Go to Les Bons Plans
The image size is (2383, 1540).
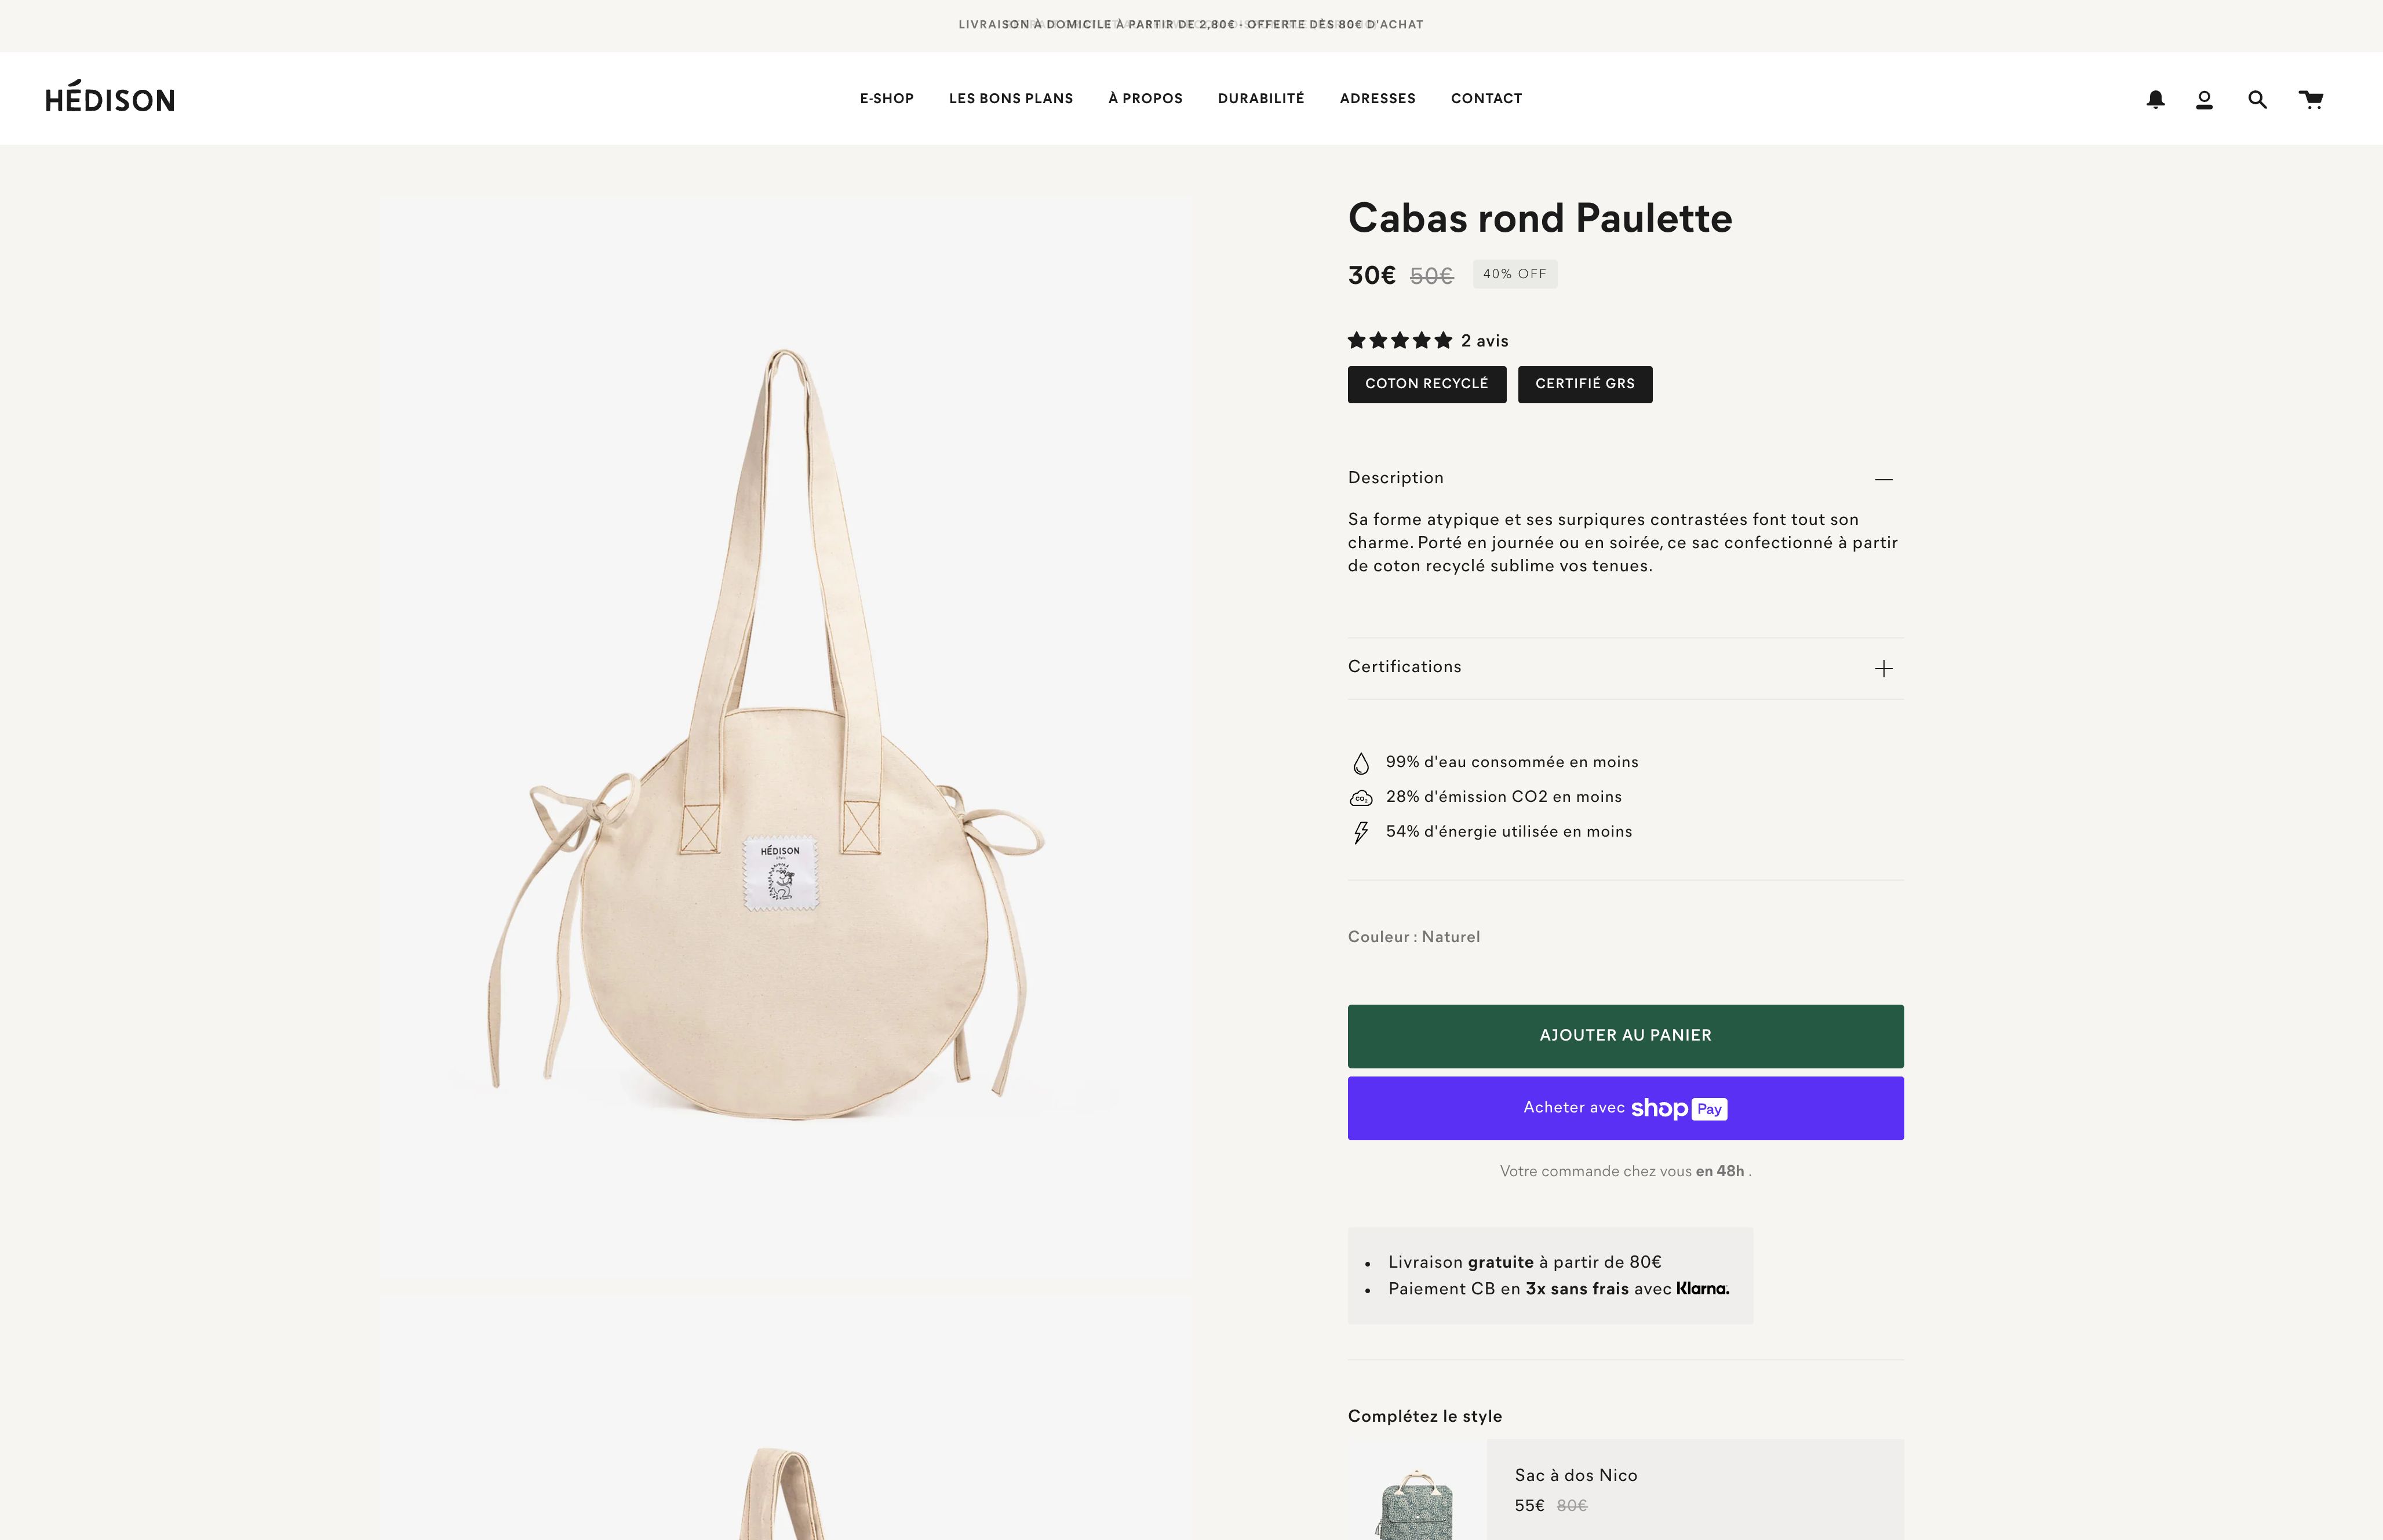[1010, 98]
